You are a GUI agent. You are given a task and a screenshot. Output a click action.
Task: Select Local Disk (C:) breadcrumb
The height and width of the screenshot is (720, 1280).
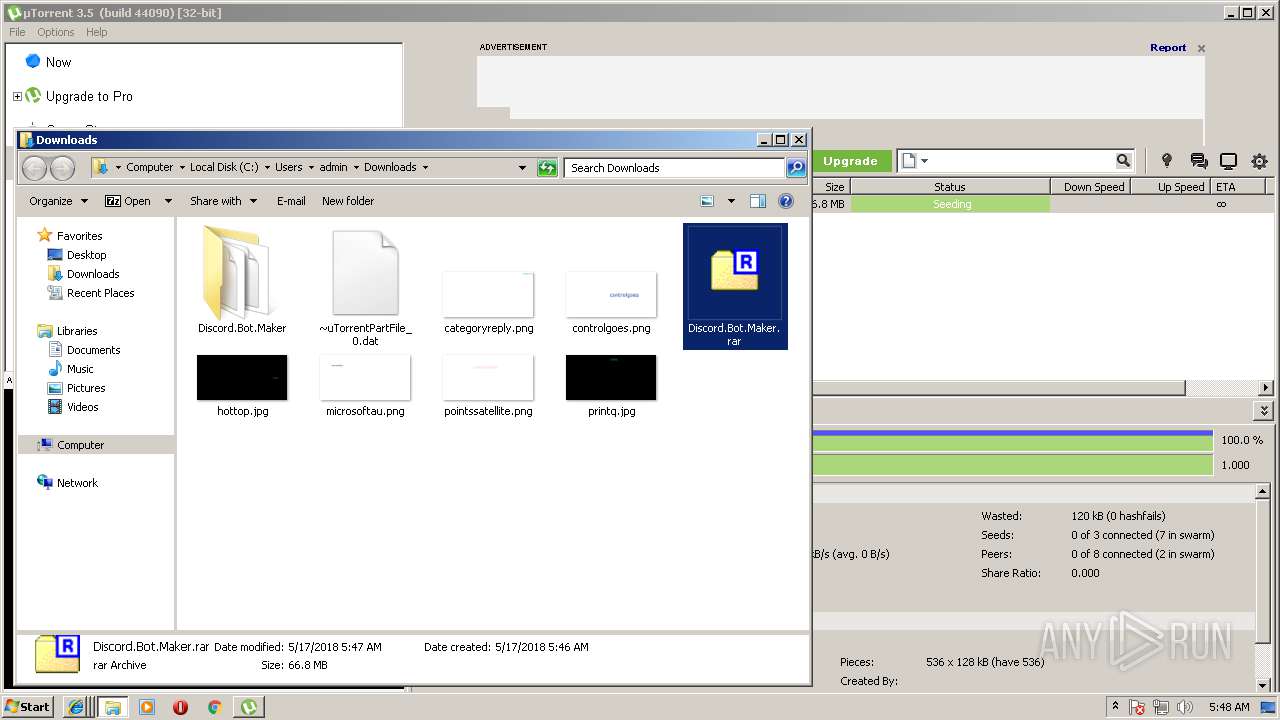point(224,168)
